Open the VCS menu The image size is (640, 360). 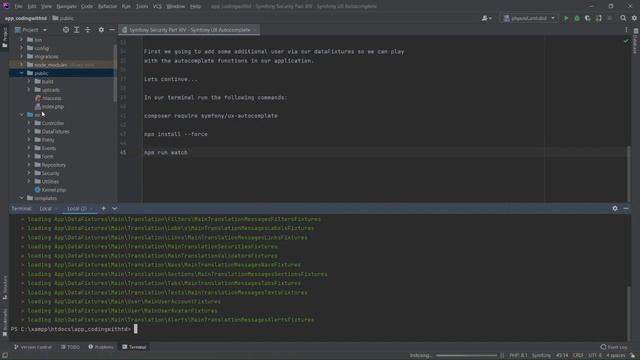[157, 6]
